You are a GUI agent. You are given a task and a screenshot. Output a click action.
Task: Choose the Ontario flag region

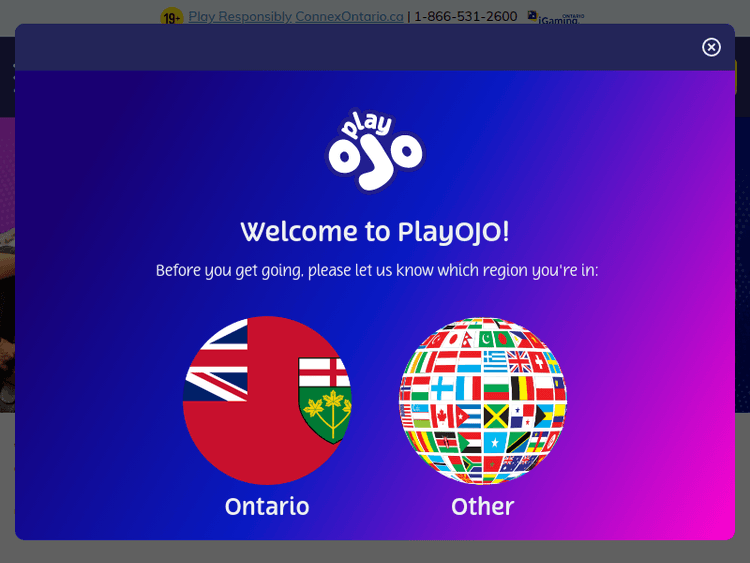coord(267,400)
